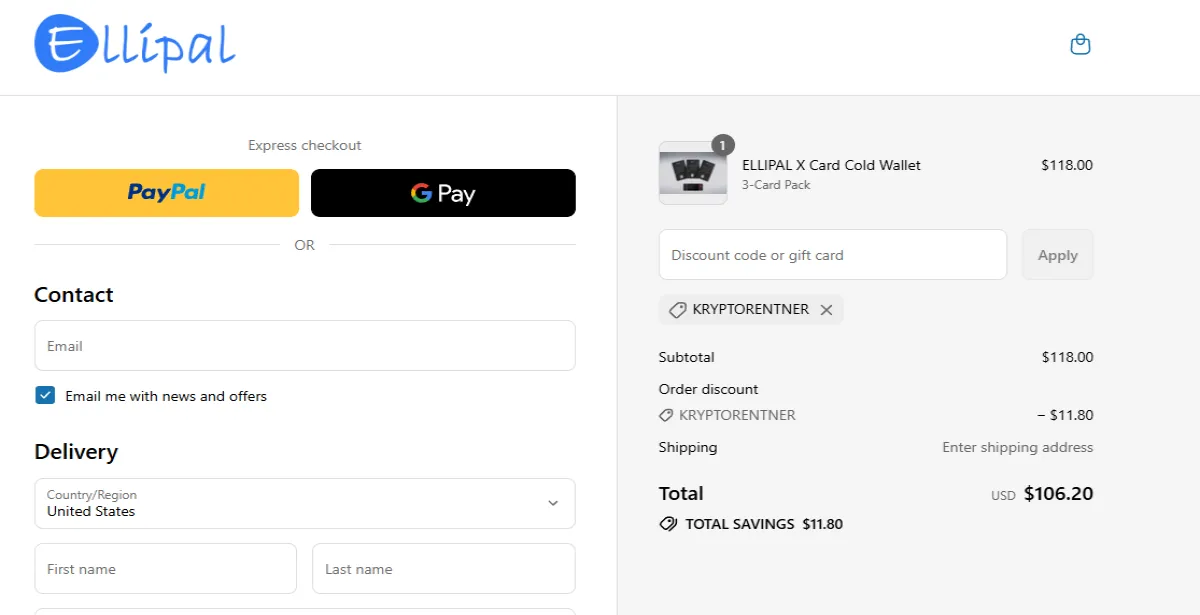Click the Email input field
The width and height of the screenshot is (1200, 615).
[x=305, y=345]
